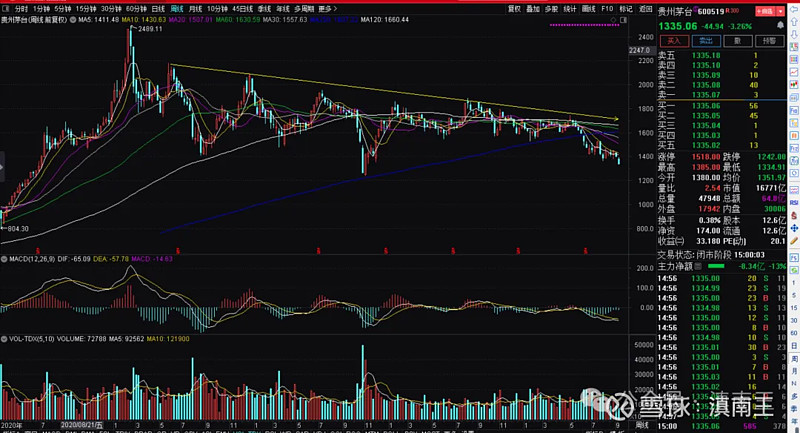Image resolution: width=800 pixels, height=433 pixels.
Task: Click the small toggle icon next to 主力净额
Action: [x=698, y=266]
